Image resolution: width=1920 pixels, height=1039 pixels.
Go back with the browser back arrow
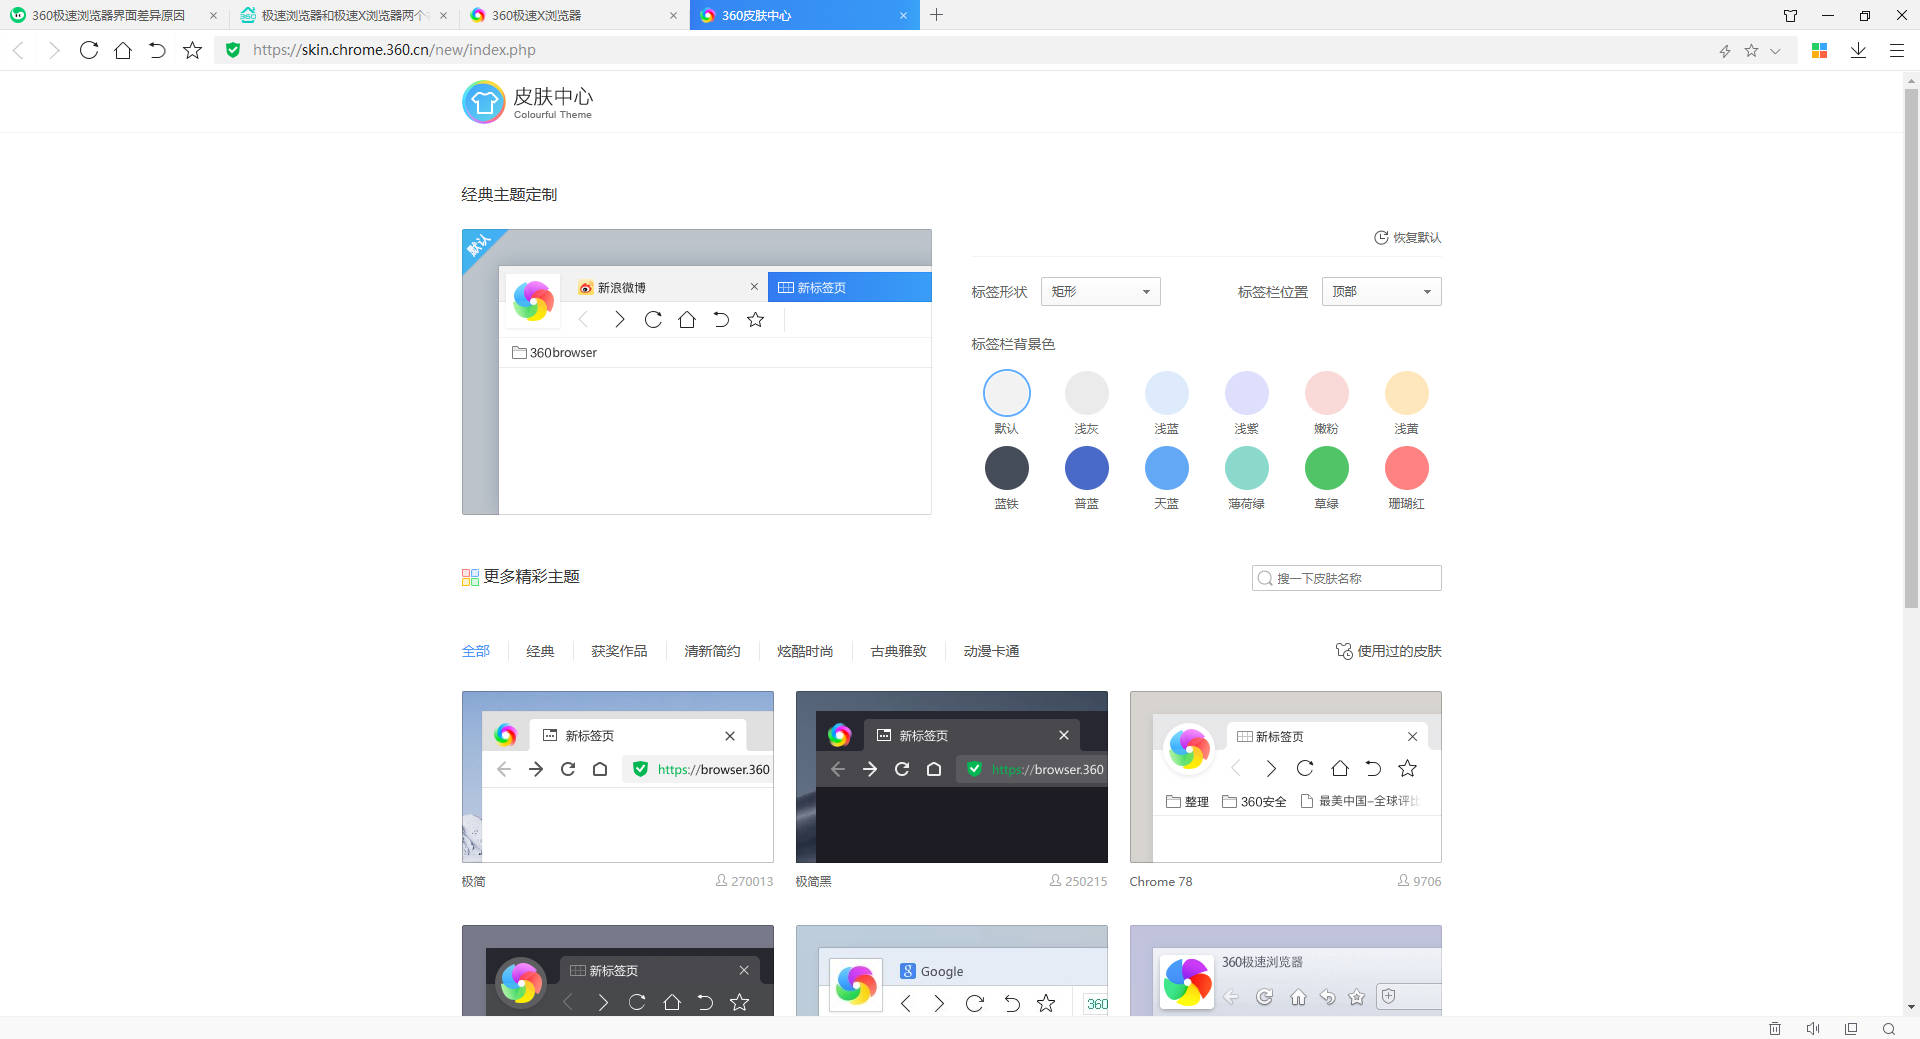(18, 50)
